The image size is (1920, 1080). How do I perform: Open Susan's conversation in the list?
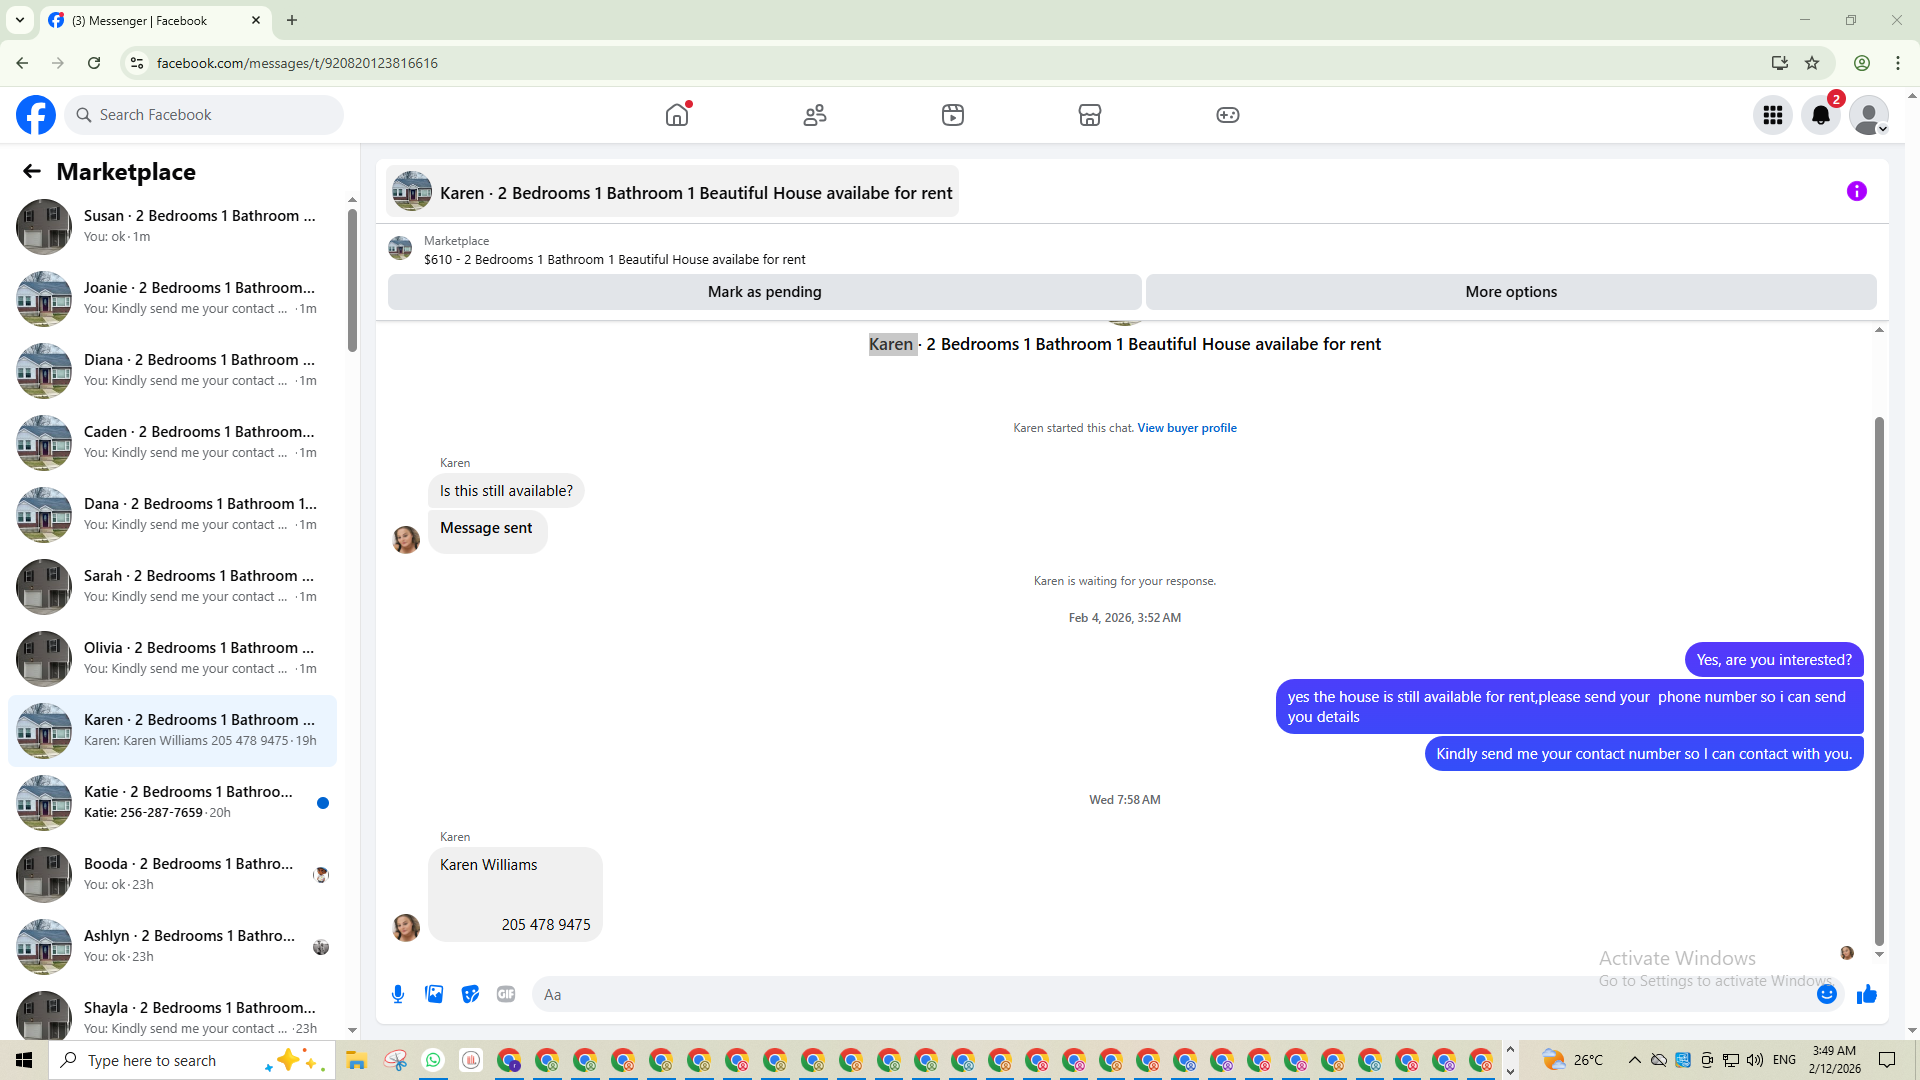click(172, 227)
